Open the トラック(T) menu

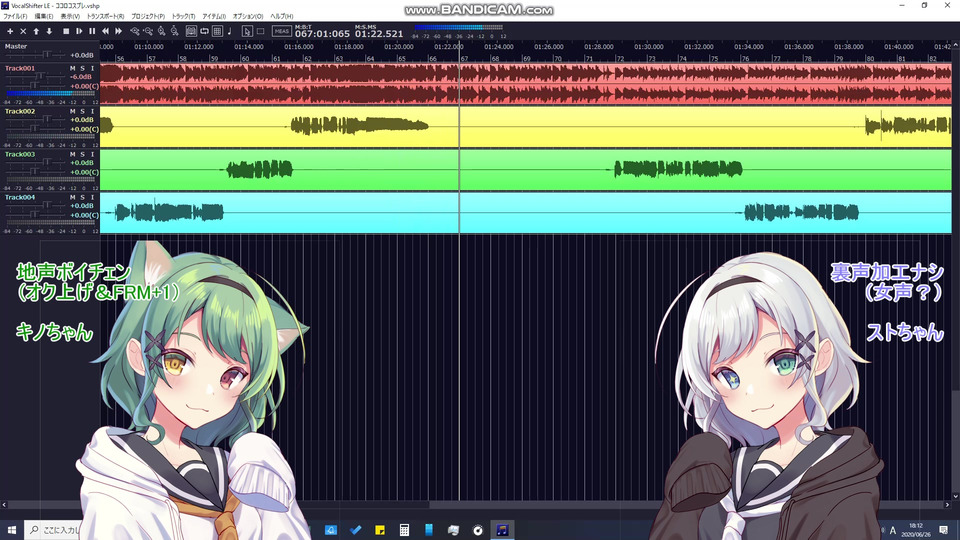[183, 17]
